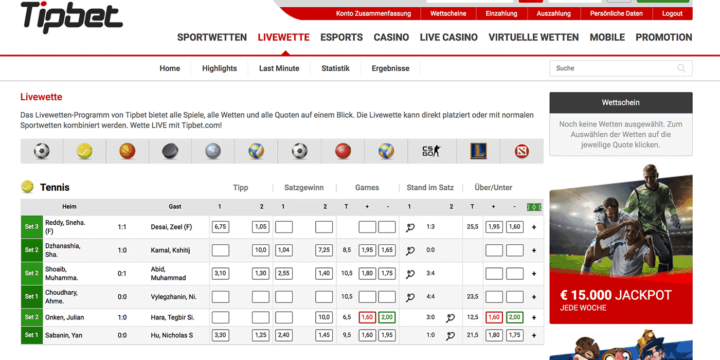Select the CS:GO esports filter icon
This screenshot has height=360, width=720.
pos(431,151)
